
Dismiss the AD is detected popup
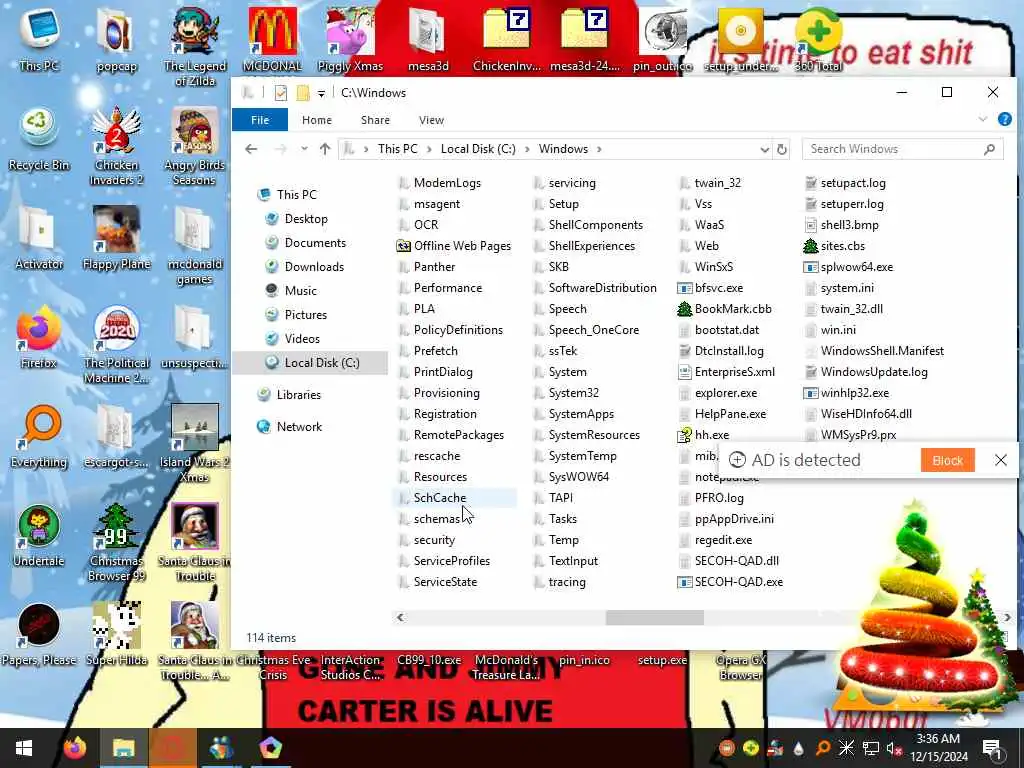1000,460
